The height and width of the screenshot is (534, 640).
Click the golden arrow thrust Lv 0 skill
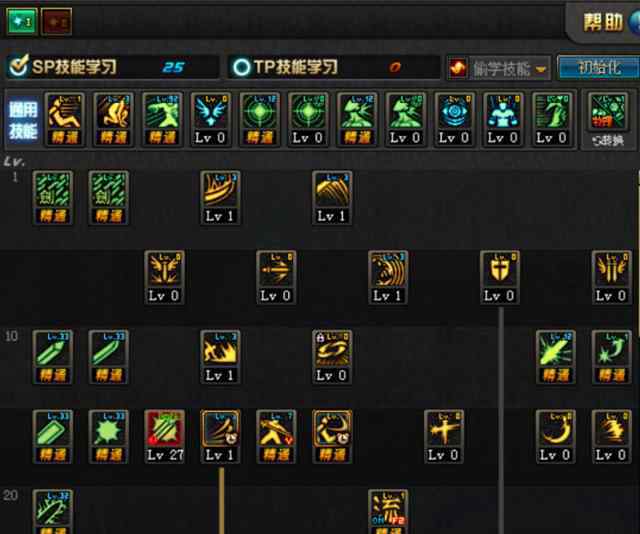(276, 277)
